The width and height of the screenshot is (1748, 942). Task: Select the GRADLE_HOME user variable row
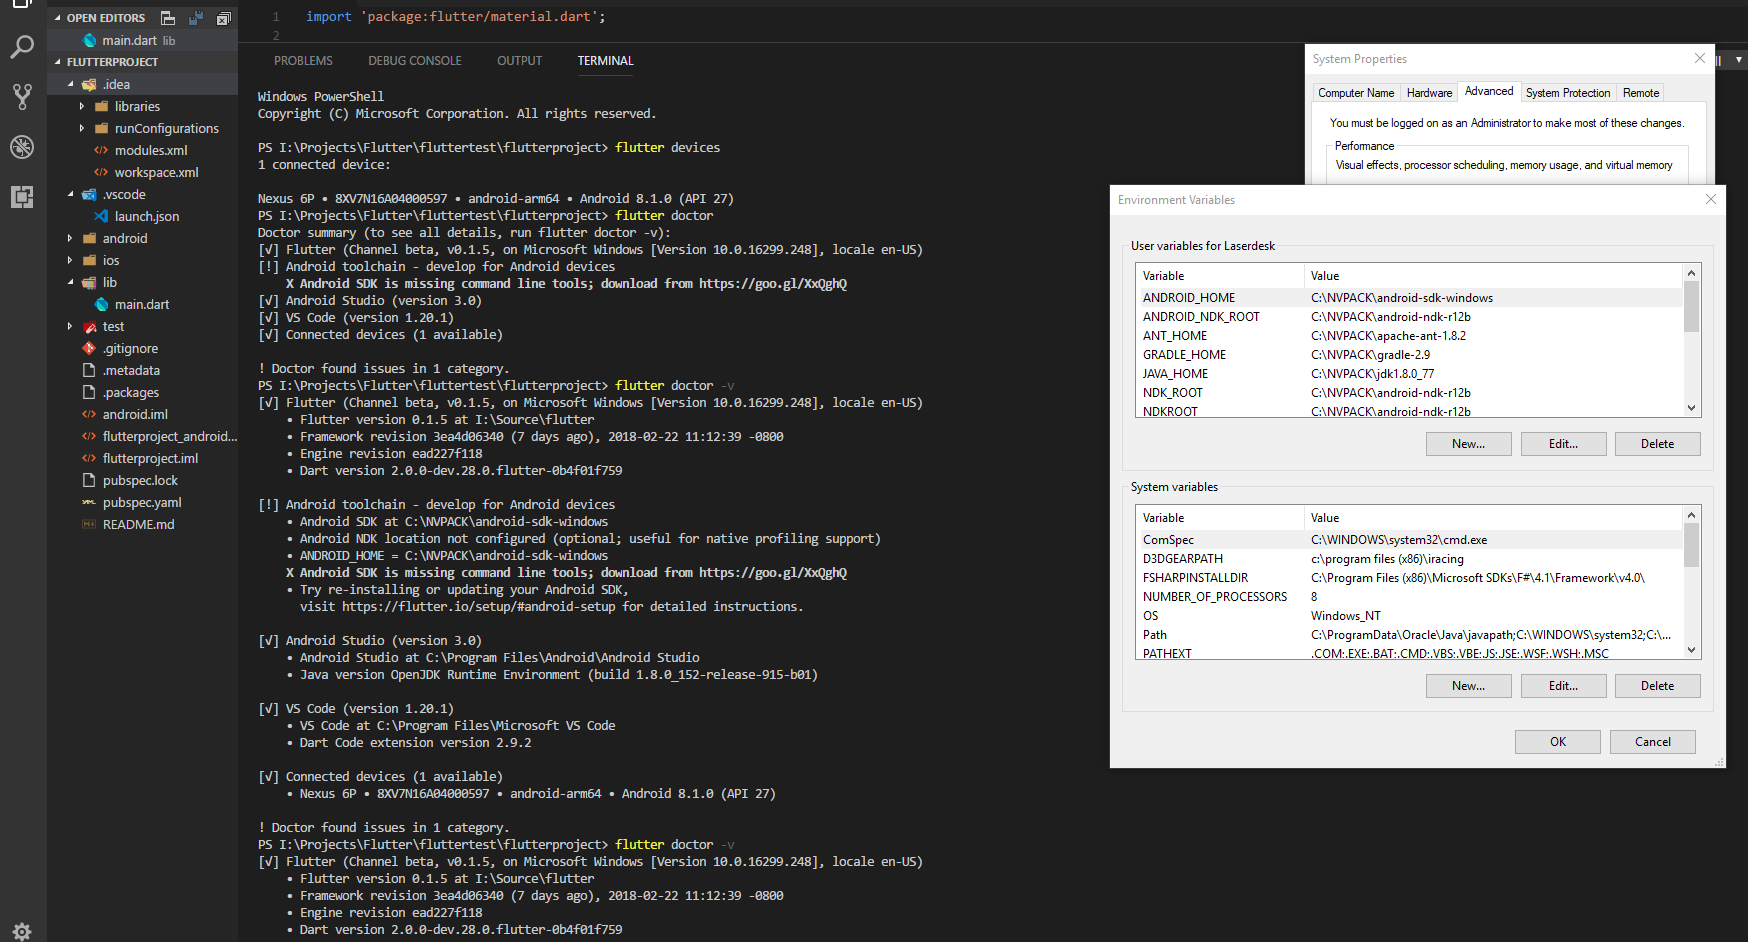coord(1409,355)
